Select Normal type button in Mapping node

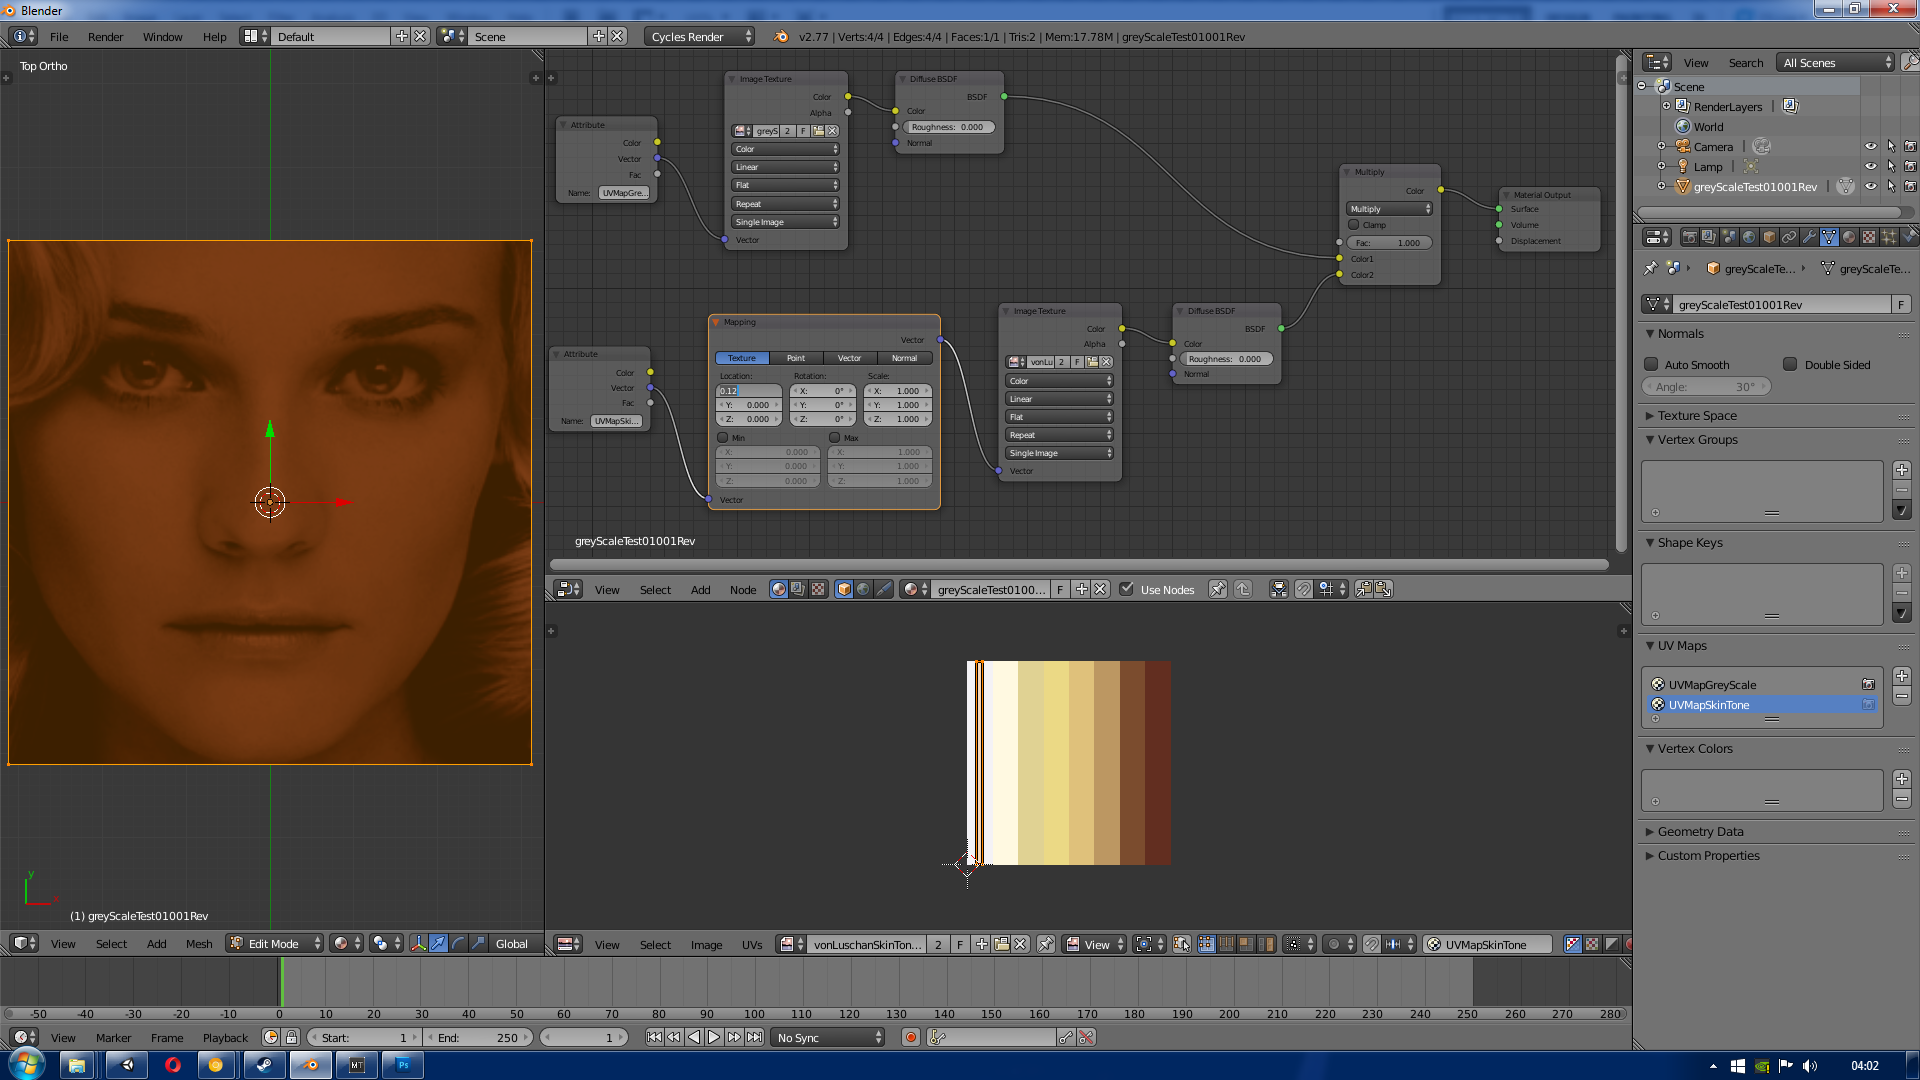(904, 358)
